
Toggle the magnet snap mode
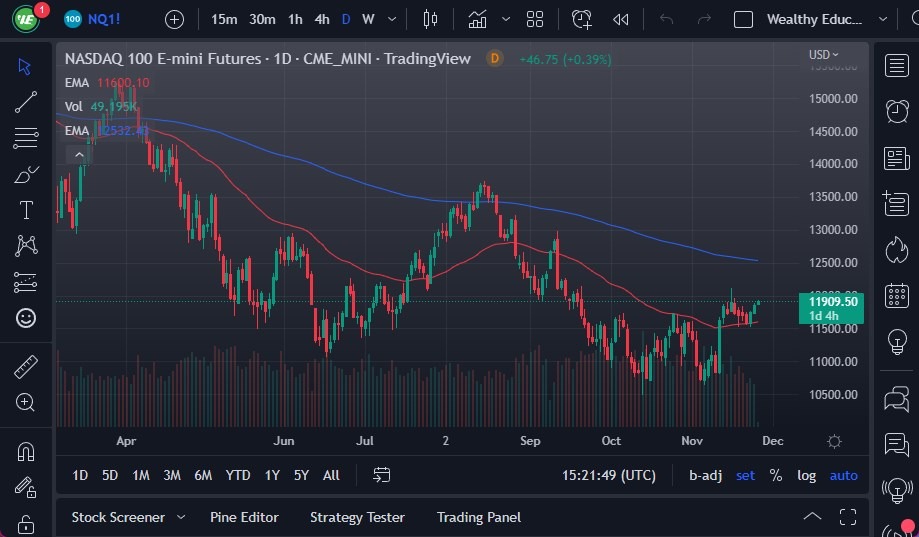26,451
